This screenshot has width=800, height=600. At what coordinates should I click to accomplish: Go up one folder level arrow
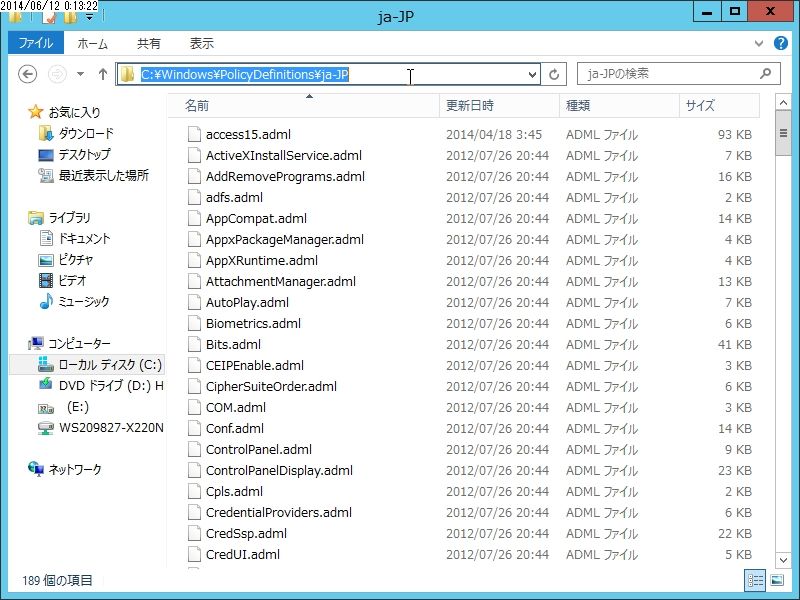coord(103,74)
